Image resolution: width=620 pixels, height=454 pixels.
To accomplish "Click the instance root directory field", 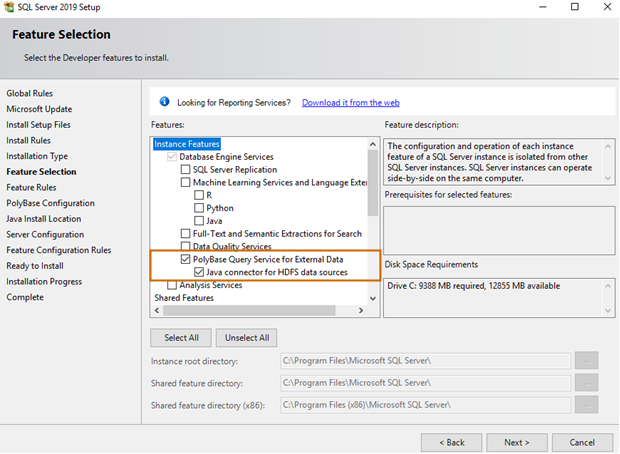I will (x=425, y=361).
